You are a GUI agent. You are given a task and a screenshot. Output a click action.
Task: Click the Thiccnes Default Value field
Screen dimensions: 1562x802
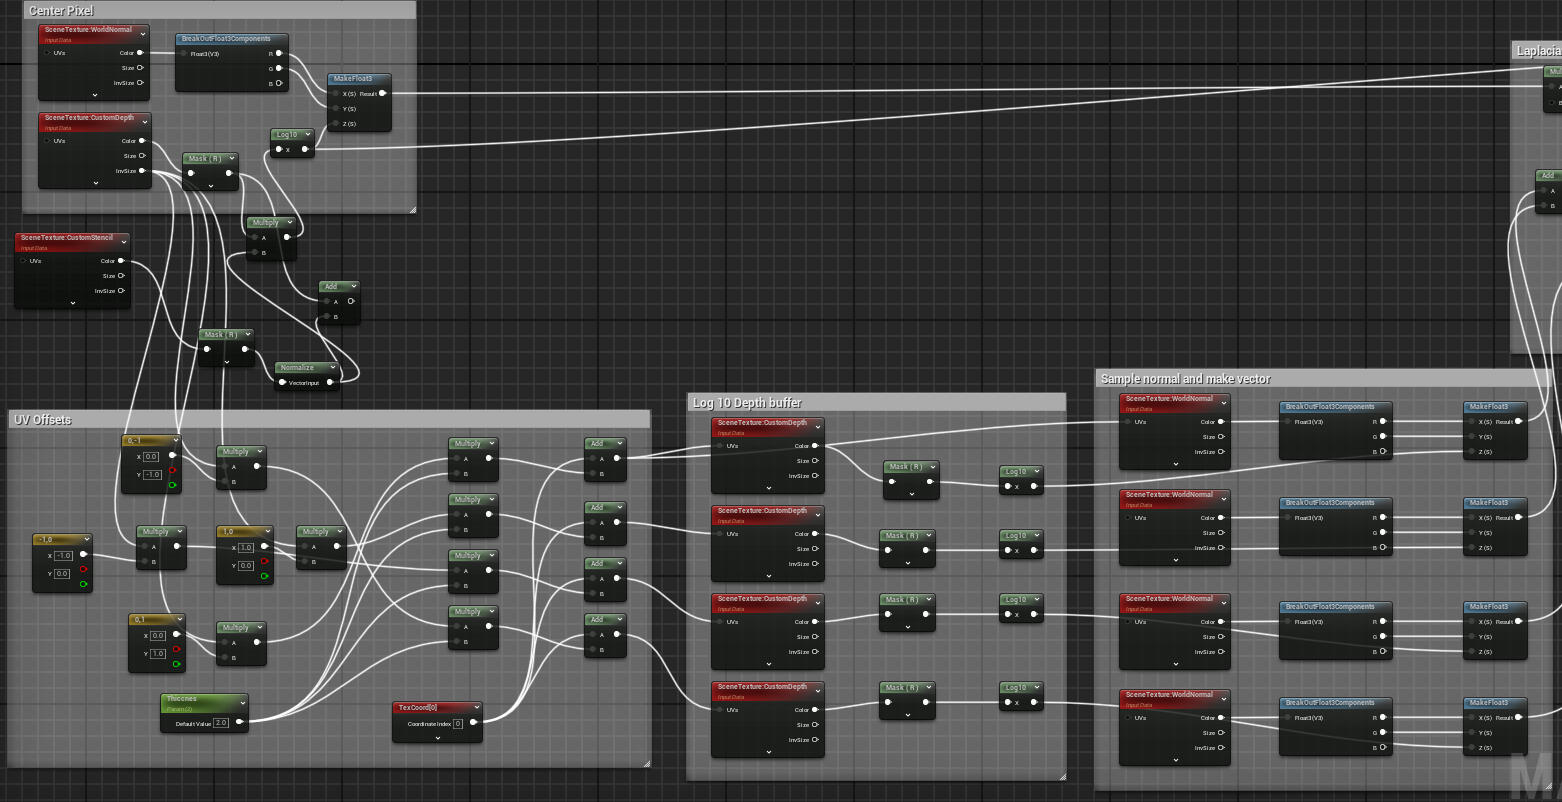point(221,723)
